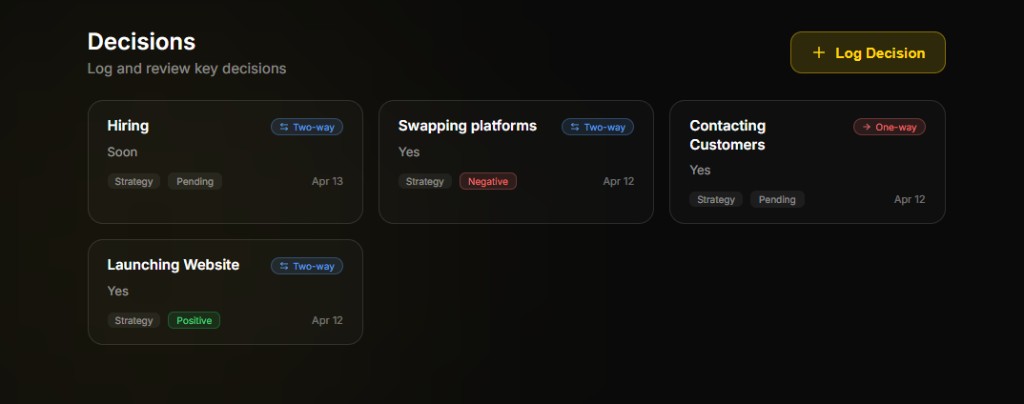
Task: Select the Contacting Customers card title
Action: click(727, 135)
